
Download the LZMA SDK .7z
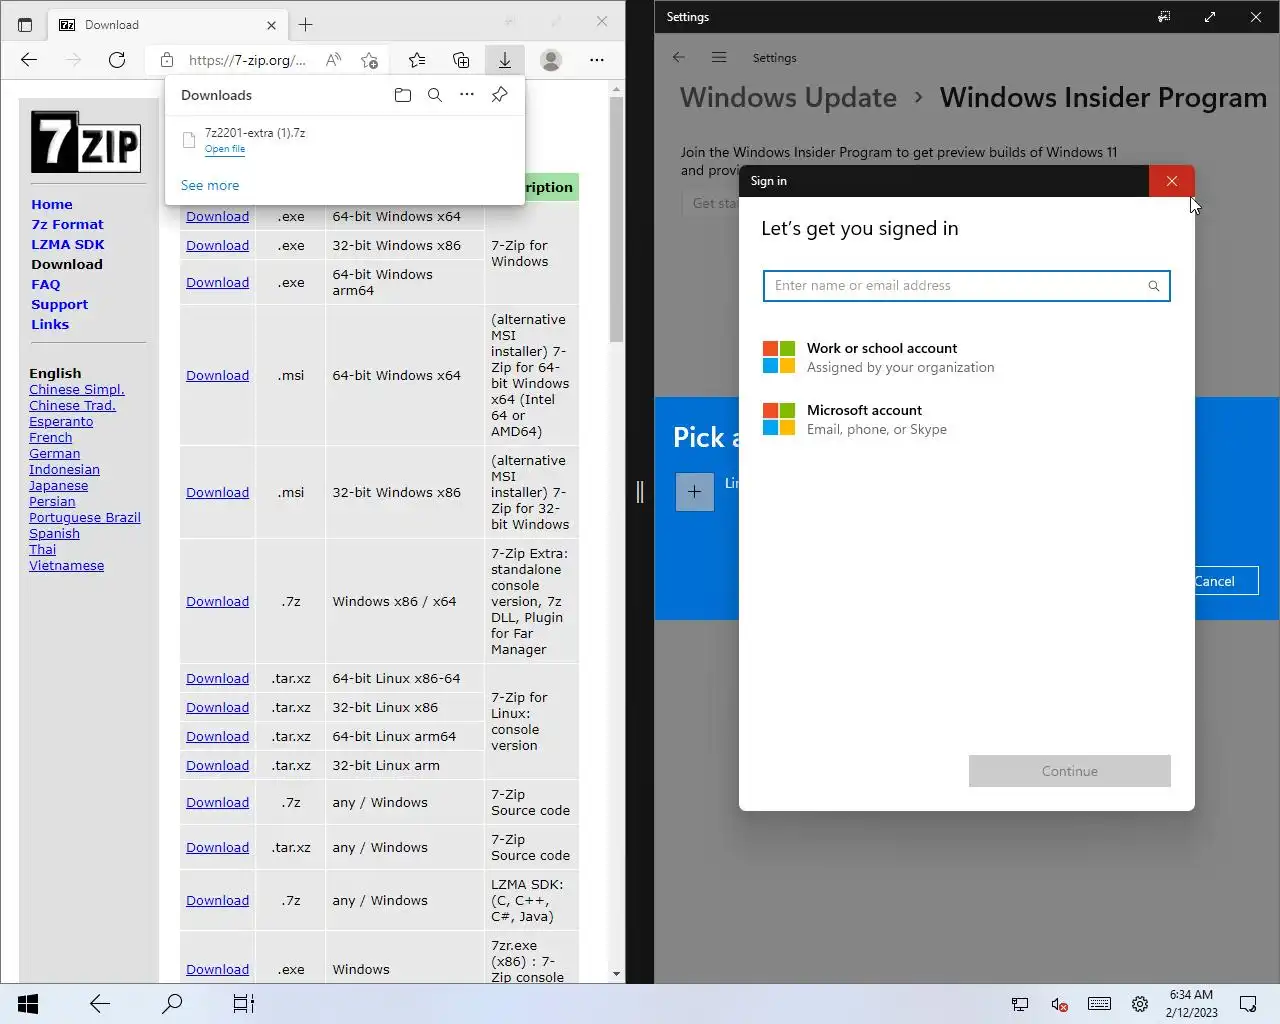pyautogui.click(x=217, y=900)
